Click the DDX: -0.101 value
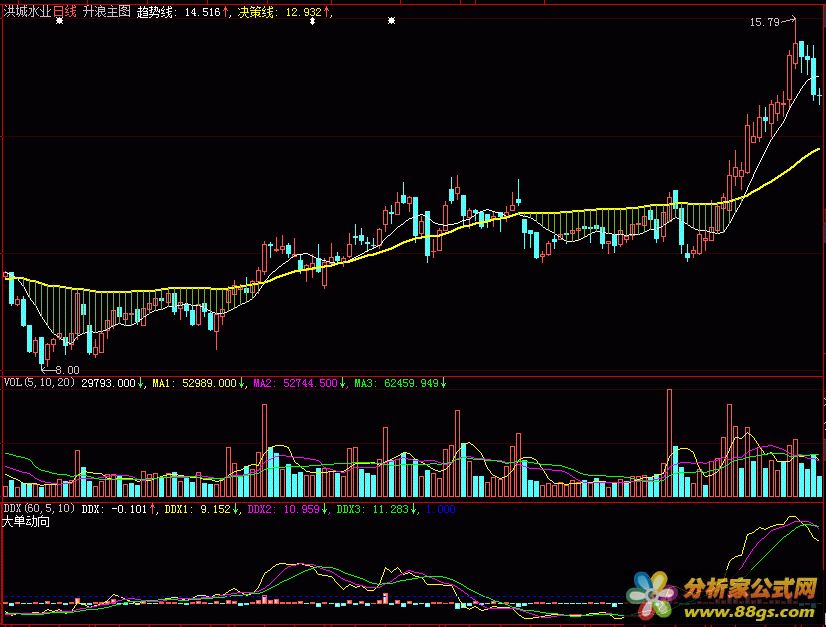826x627 pixels. [114, 509]
